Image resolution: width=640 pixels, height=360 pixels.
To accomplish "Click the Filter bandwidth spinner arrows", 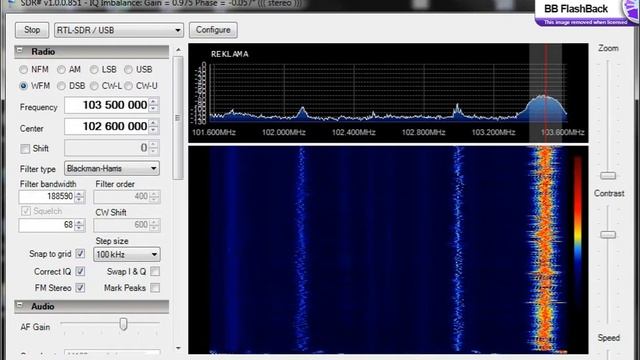I will pos(80,197).
